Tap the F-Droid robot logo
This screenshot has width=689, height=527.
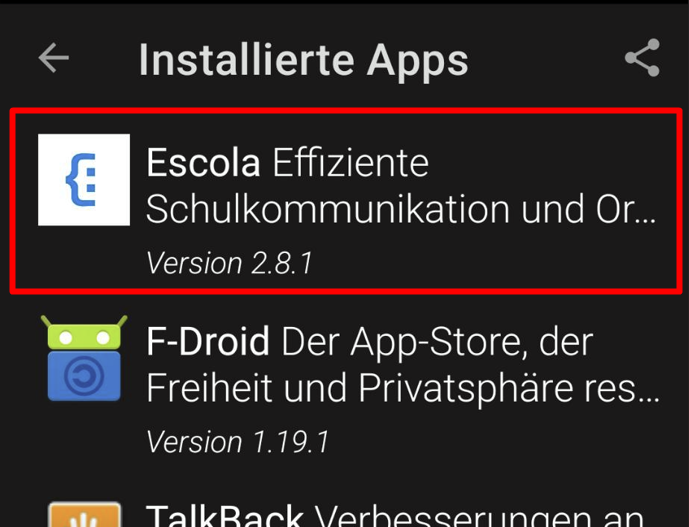(84, 358)
